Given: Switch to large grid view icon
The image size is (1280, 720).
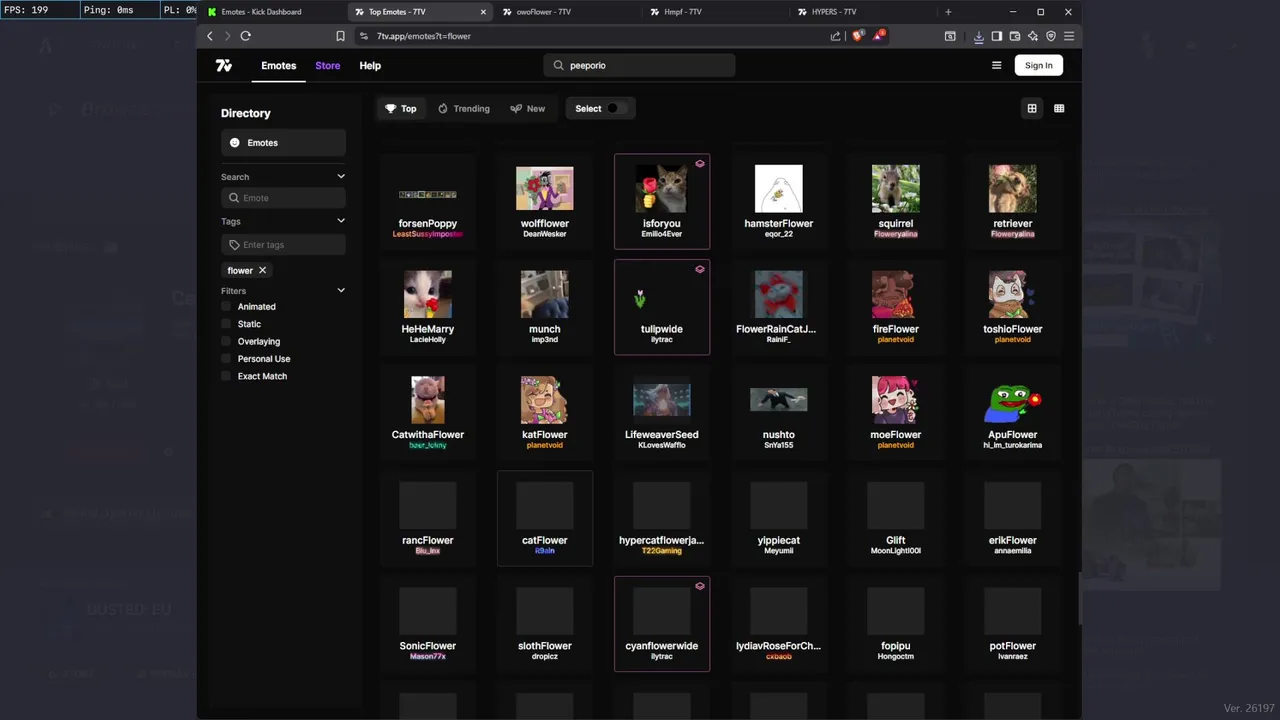Looking at the screenshot, I should click(x=1032, y=108).
